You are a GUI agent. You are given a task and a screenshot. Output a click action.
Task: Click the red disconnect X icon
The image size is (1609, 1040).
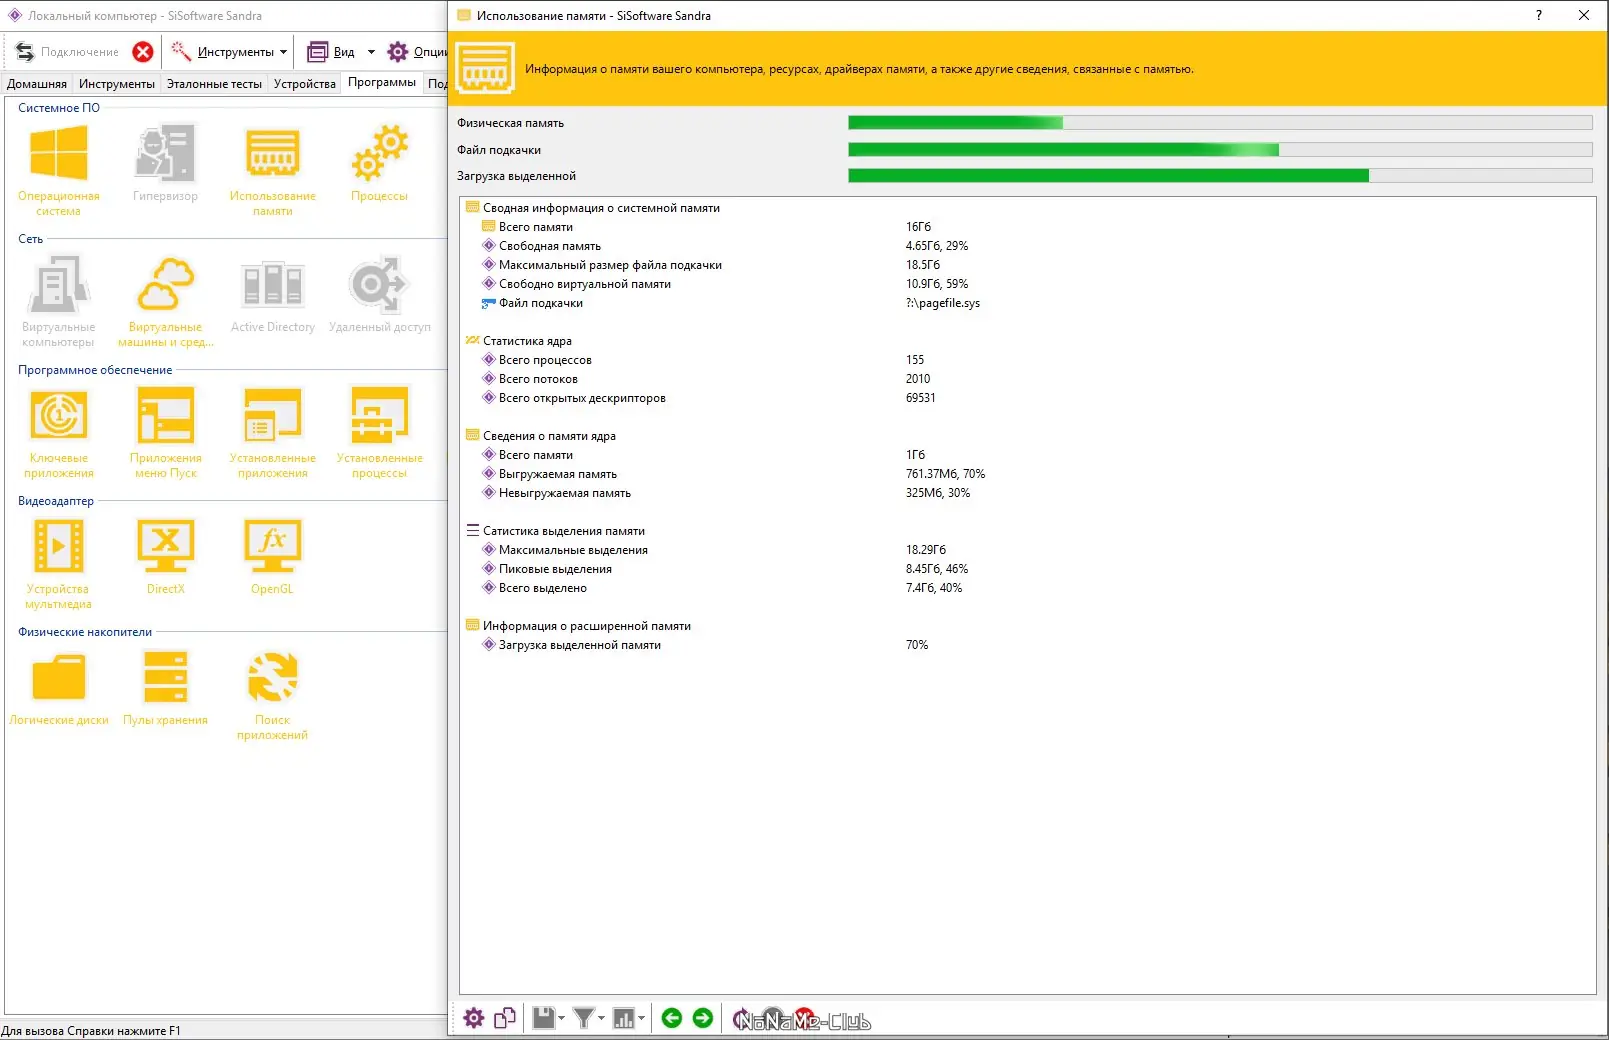[x=143, y=52]
